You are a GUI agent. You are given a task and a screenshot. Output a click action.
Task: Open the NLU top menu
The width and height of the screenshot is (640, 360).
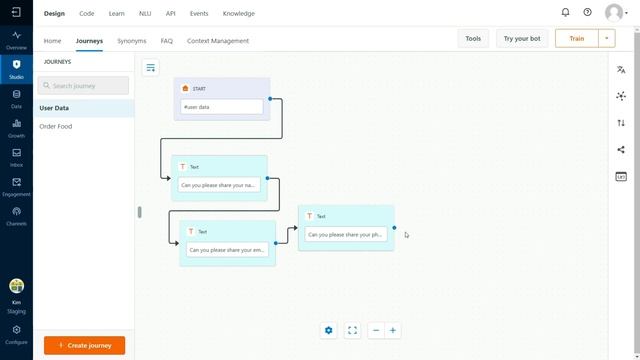click(145, 13)
